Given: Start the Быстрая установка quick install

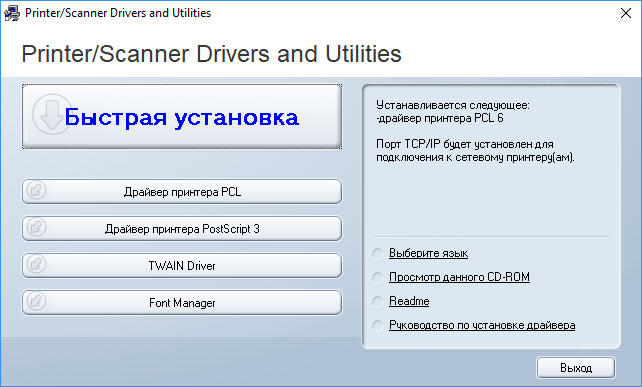Looking at the screenshot, I should click(182, 117).
